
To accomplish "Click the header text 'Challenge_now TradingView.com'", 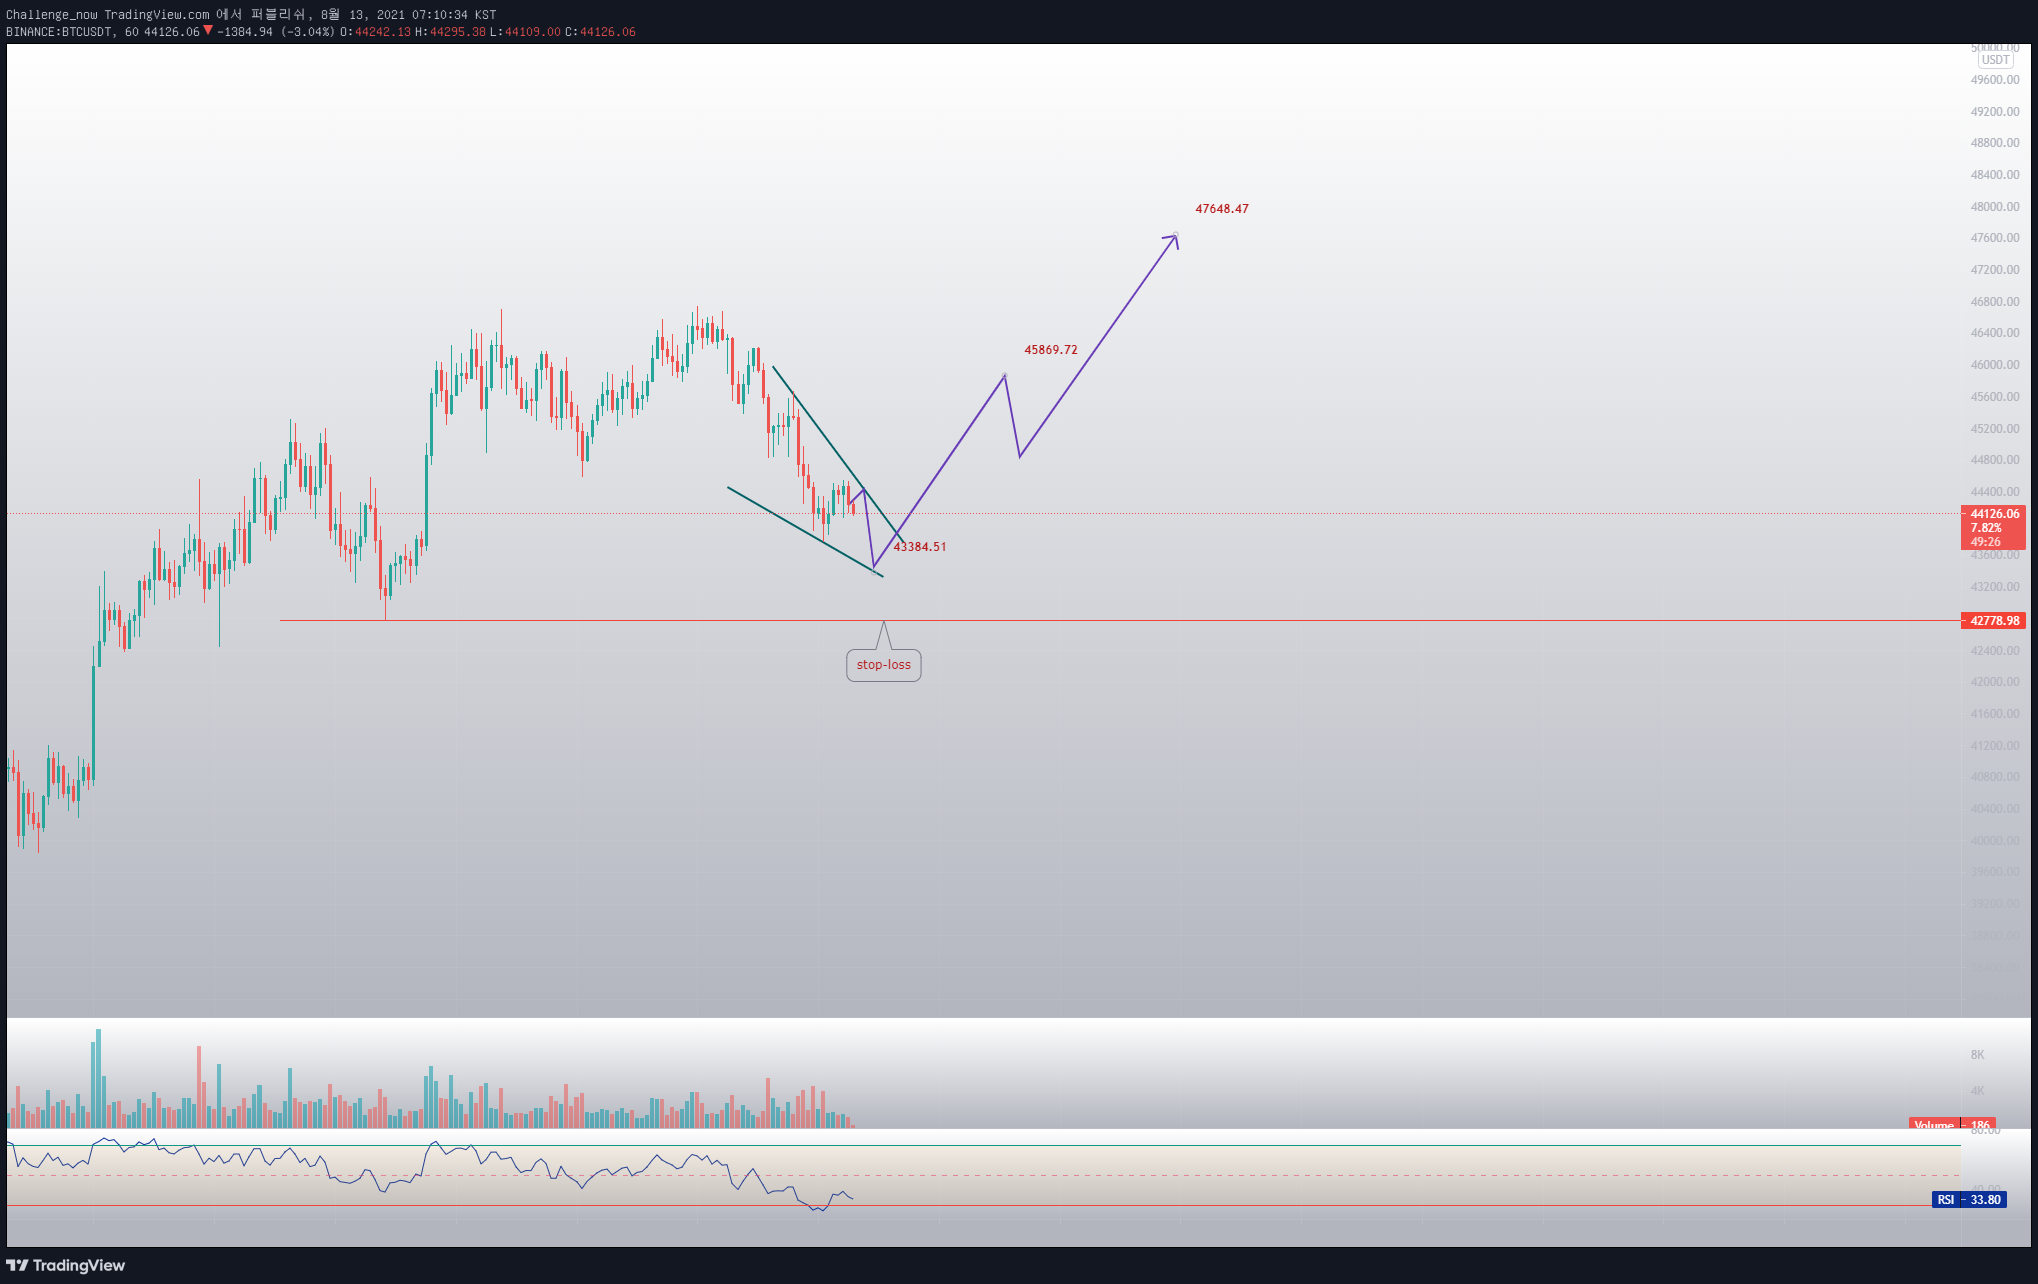I will (x=108, y=15).
